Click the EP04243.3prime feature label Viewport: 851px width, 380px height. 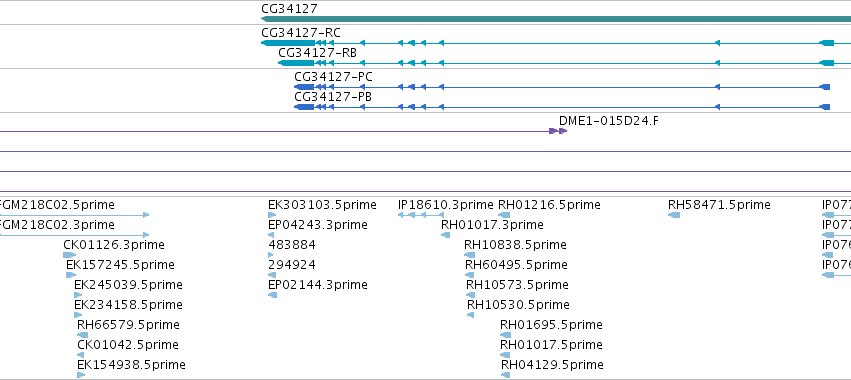coord(317,225)
